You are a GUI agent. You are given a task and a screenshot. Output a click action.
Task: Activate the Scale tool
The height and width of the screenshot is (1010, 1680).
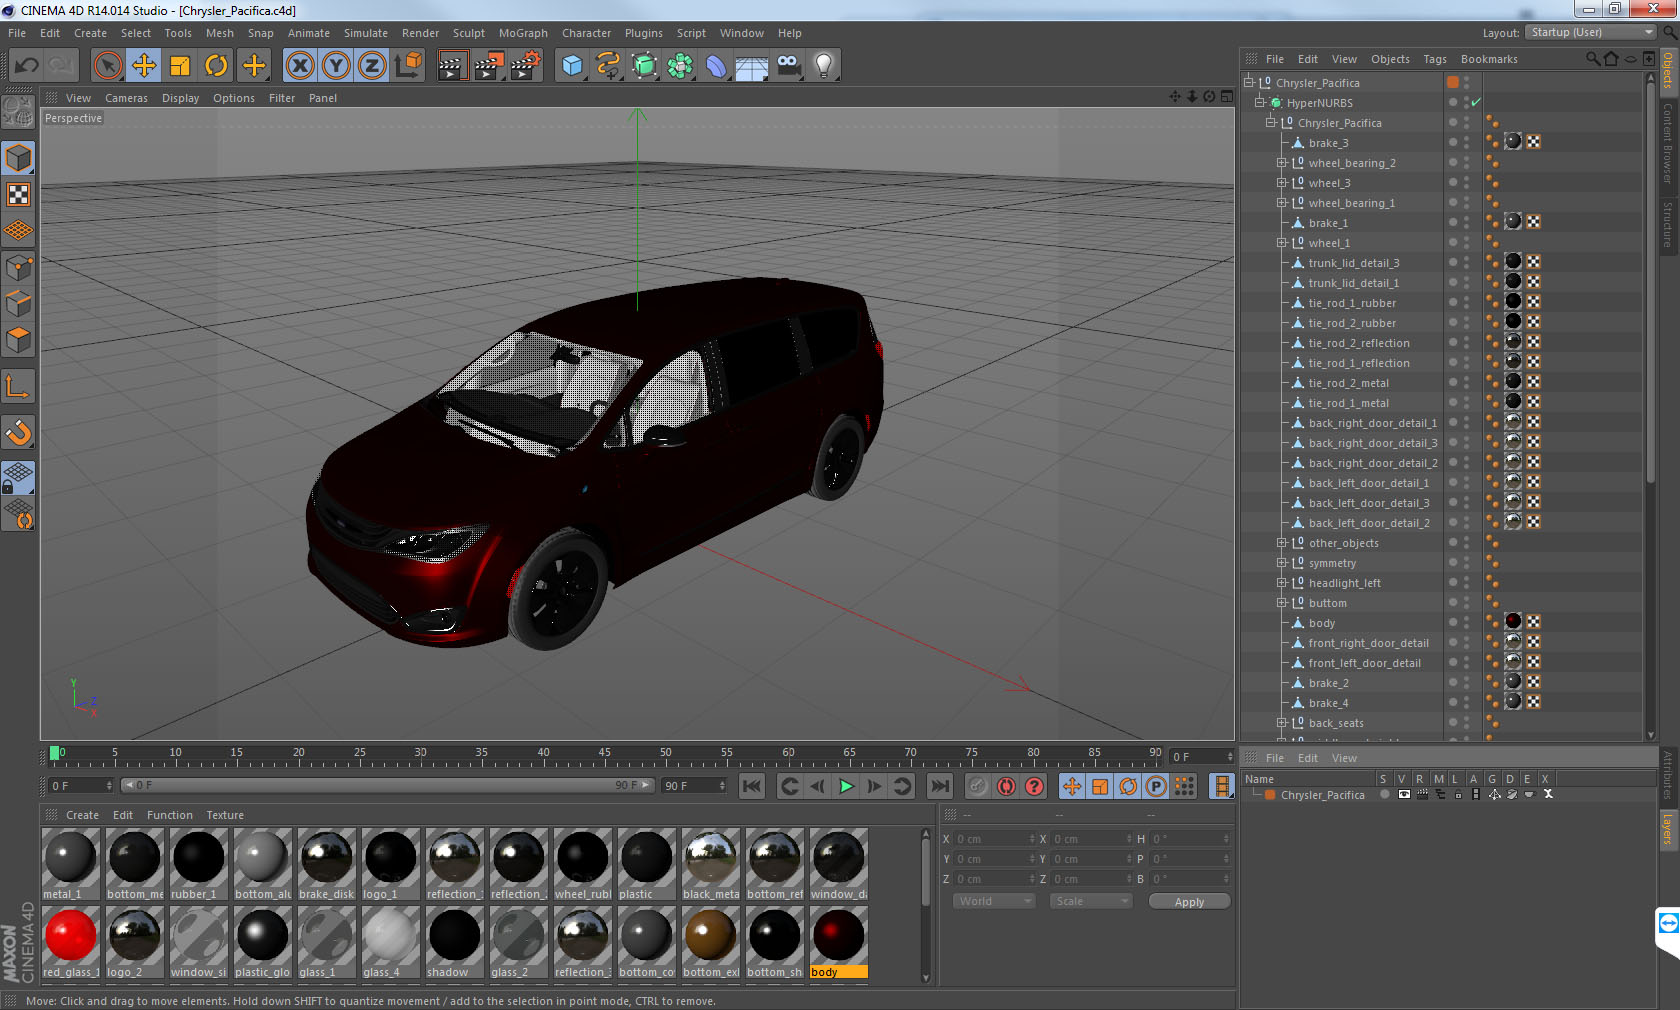click(x=180, y=66)
